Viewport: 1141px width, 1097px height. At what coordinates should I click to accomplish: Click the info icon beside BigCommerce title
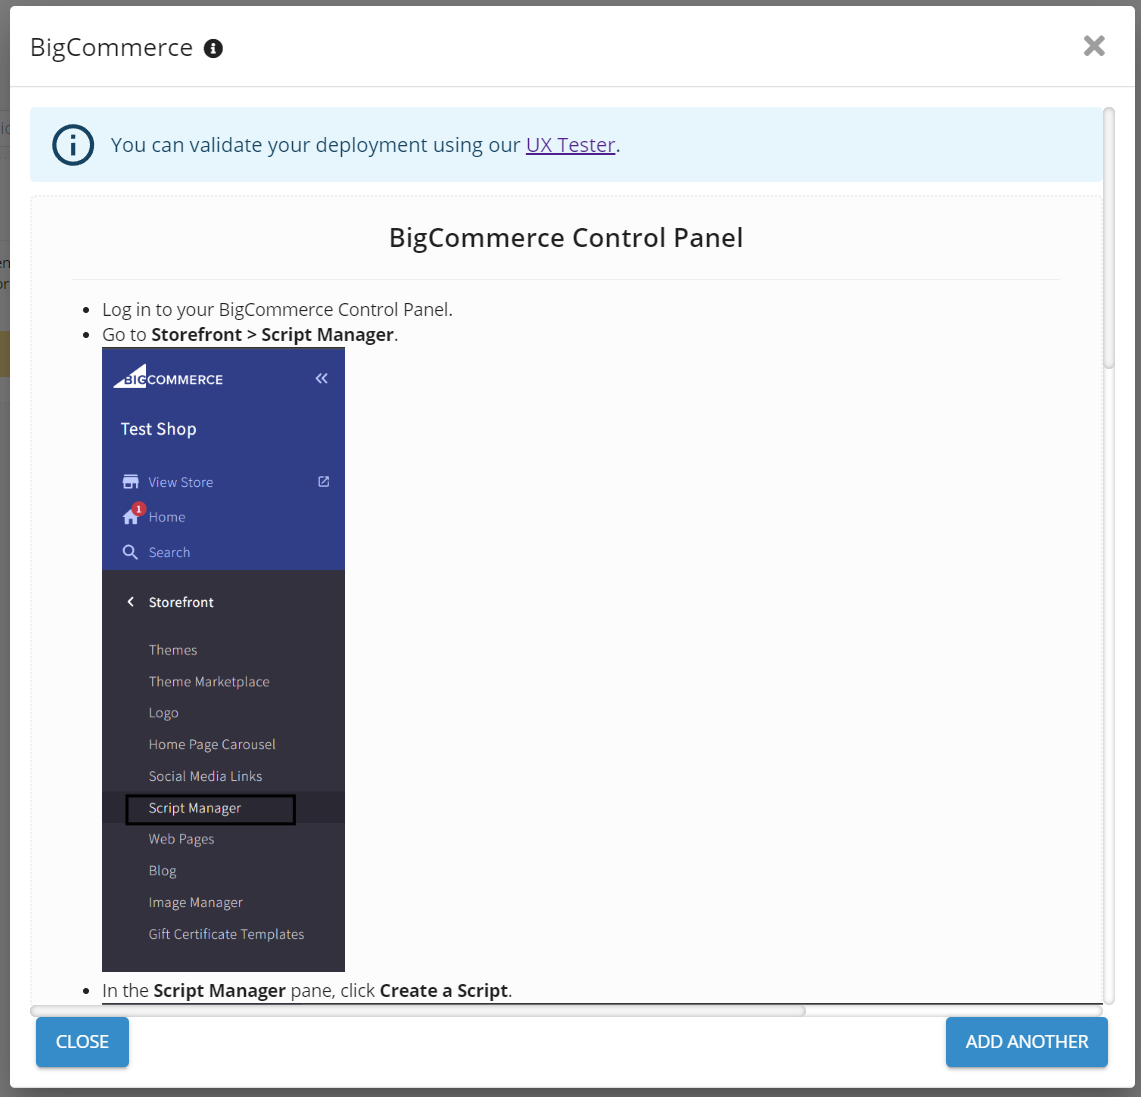tap(213, 48)
